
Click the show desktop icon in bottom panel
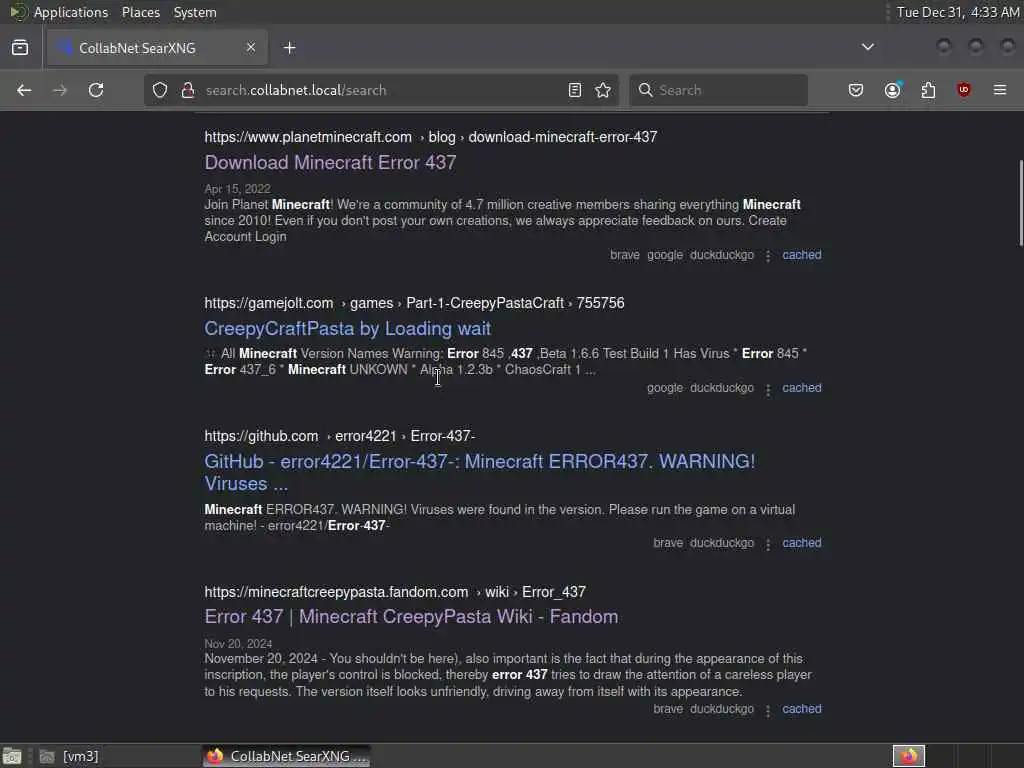[x=12, y=756]
